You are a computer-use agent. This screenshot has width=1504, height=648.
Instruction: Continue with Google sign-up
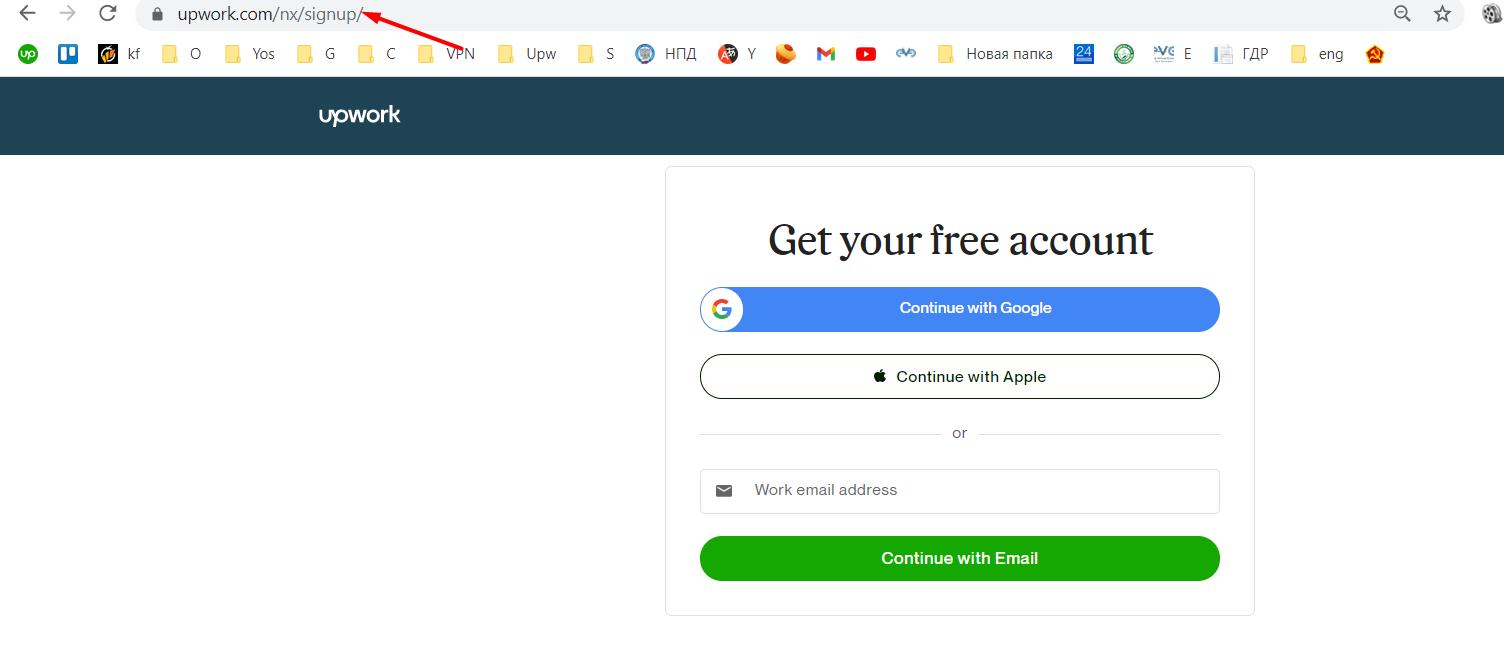(960, 309)
